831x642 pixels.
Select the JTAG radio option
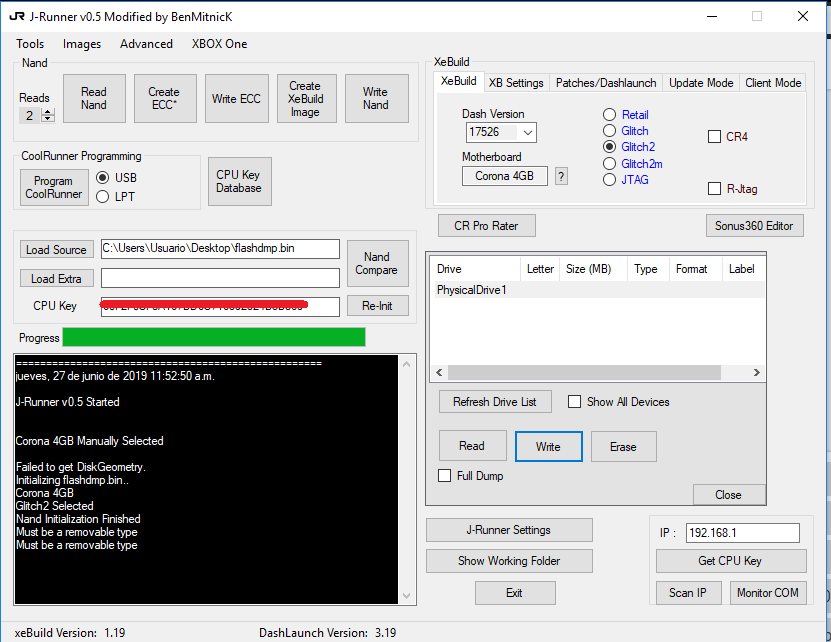pos(609,180)
